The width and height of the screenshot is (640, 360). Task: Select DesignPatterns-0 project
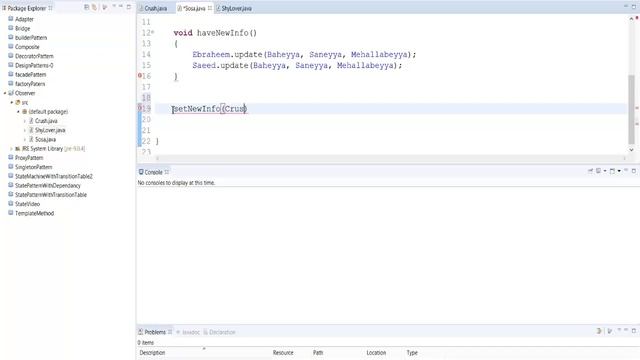click(34, 65)
